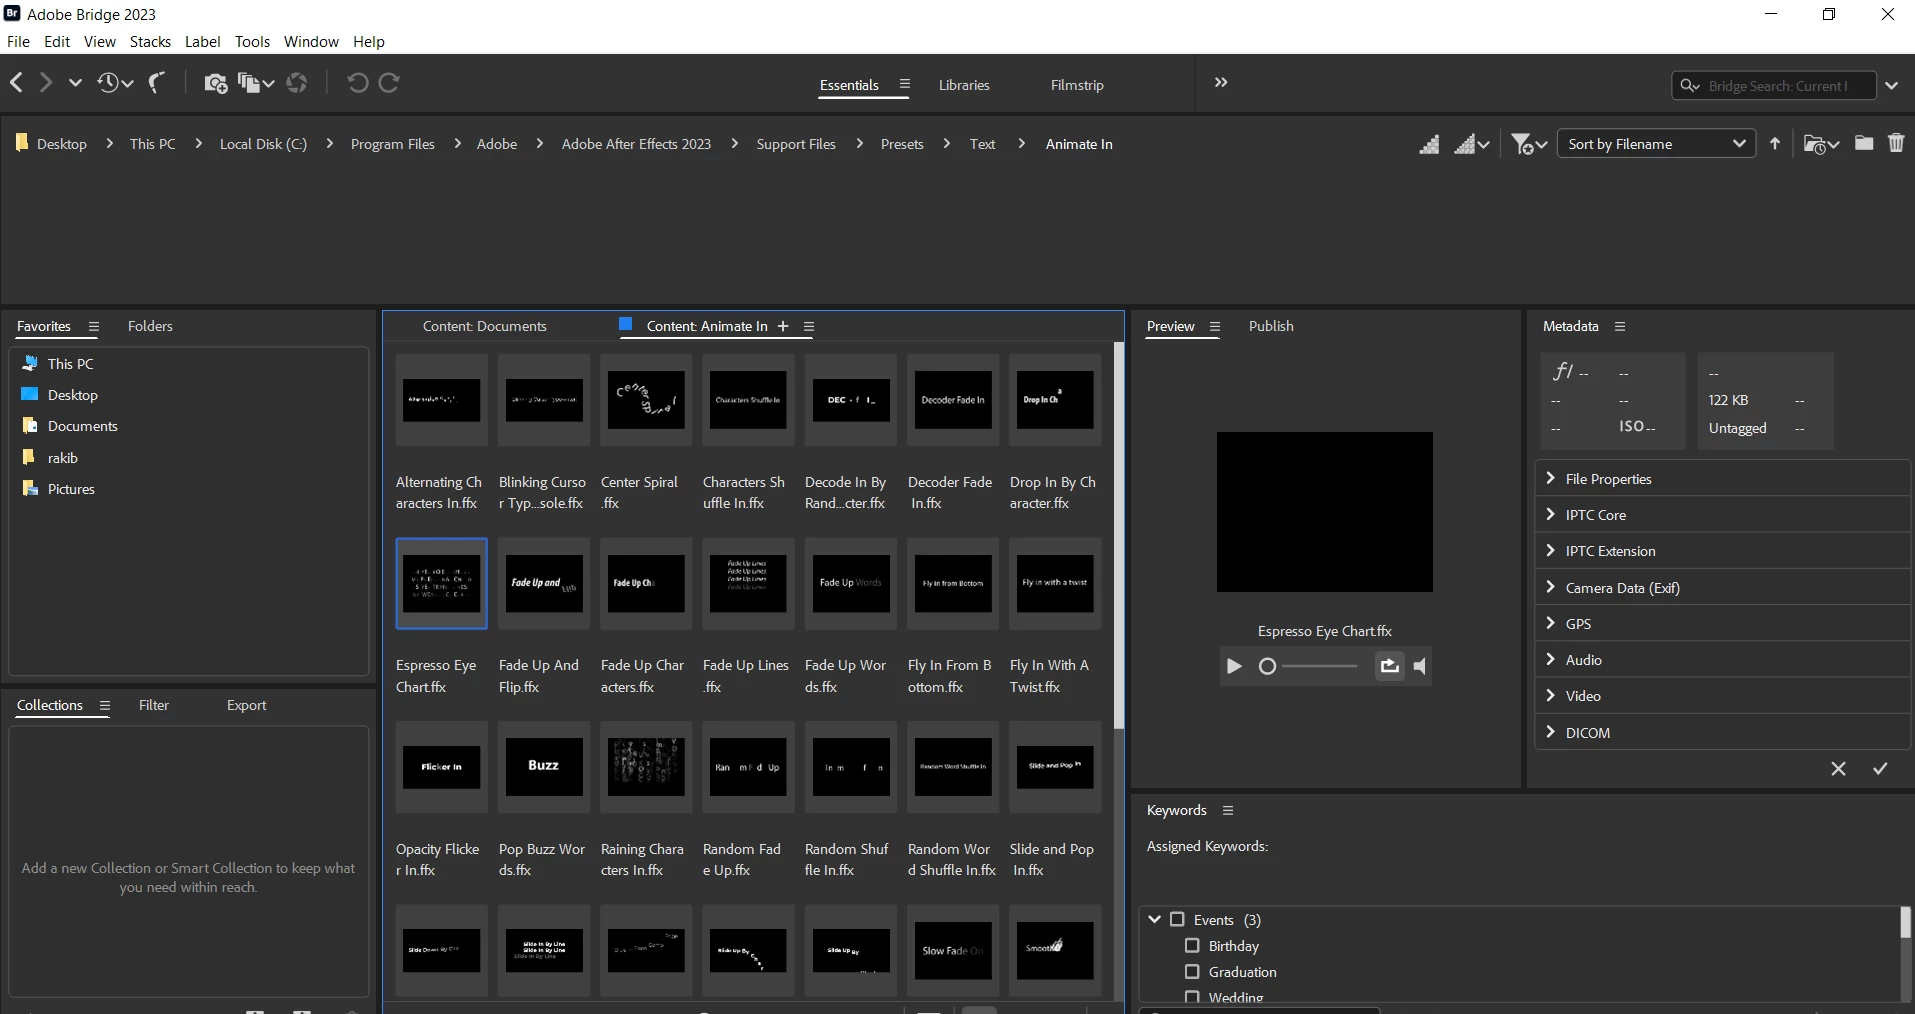
Task: Open the refine batch icon
Action: pos(255,83)
